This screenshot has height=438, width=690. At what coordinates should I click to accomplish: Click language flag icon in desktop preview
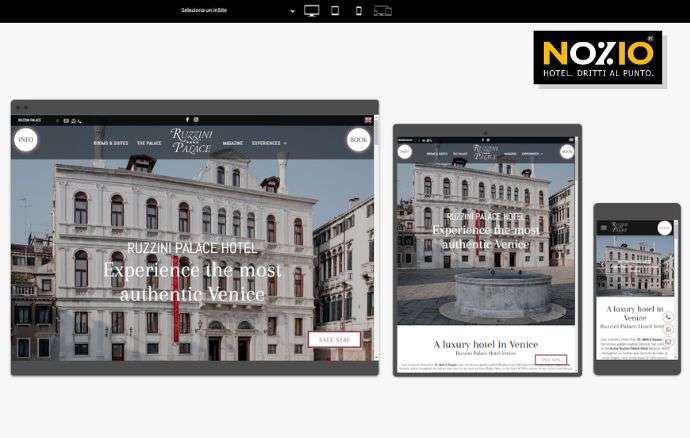click(368, 120)
